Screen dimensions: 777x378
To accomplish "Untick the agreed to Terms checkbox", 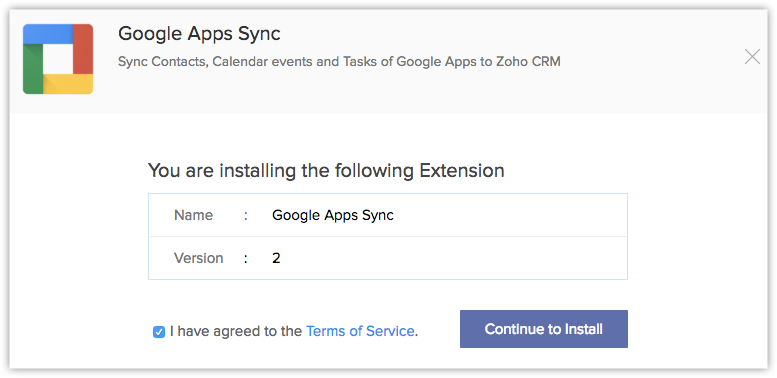I will [159, 332].
